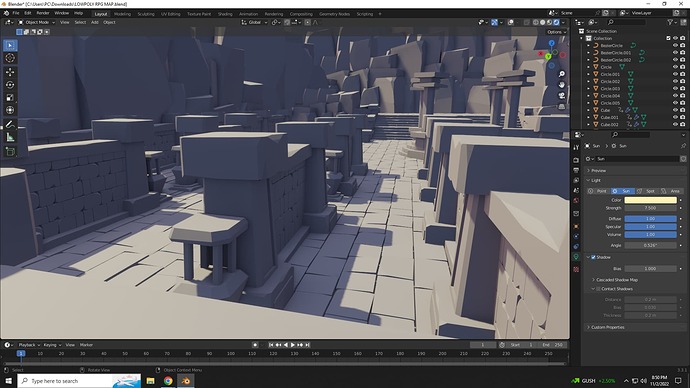
Task: Open the outliner filter dropdown
Action: [x=672, y=22]
